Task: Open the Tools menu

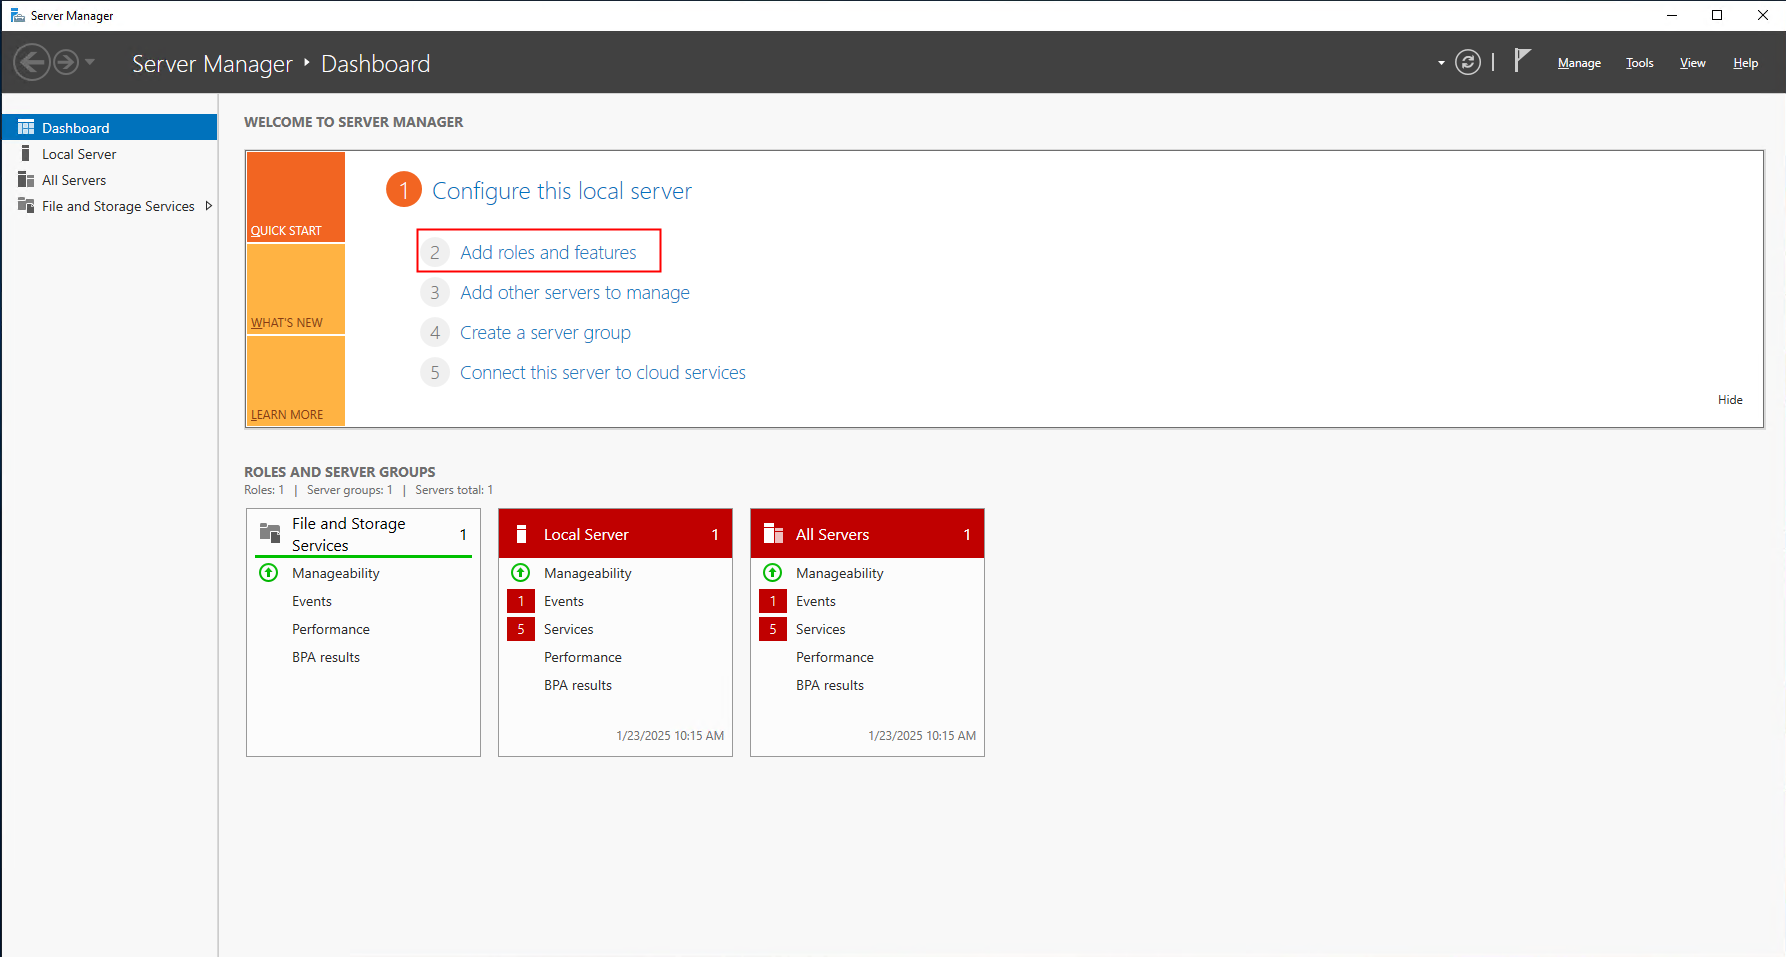Action: coord(1639,63)
